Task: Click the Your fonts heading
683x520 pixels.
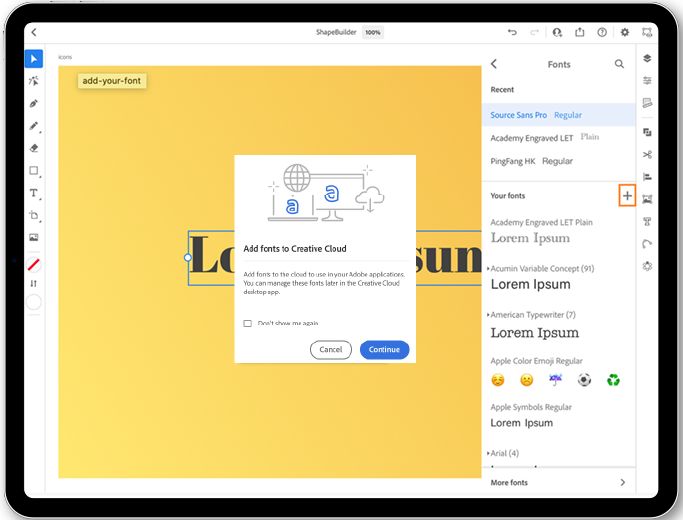Action: point(507,196)
